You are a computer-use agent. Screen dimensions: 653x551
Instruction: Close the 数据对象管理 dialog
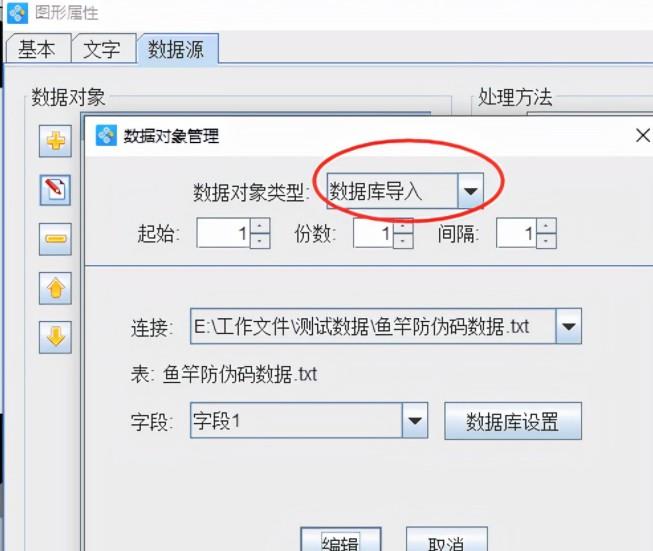(643, 135)
